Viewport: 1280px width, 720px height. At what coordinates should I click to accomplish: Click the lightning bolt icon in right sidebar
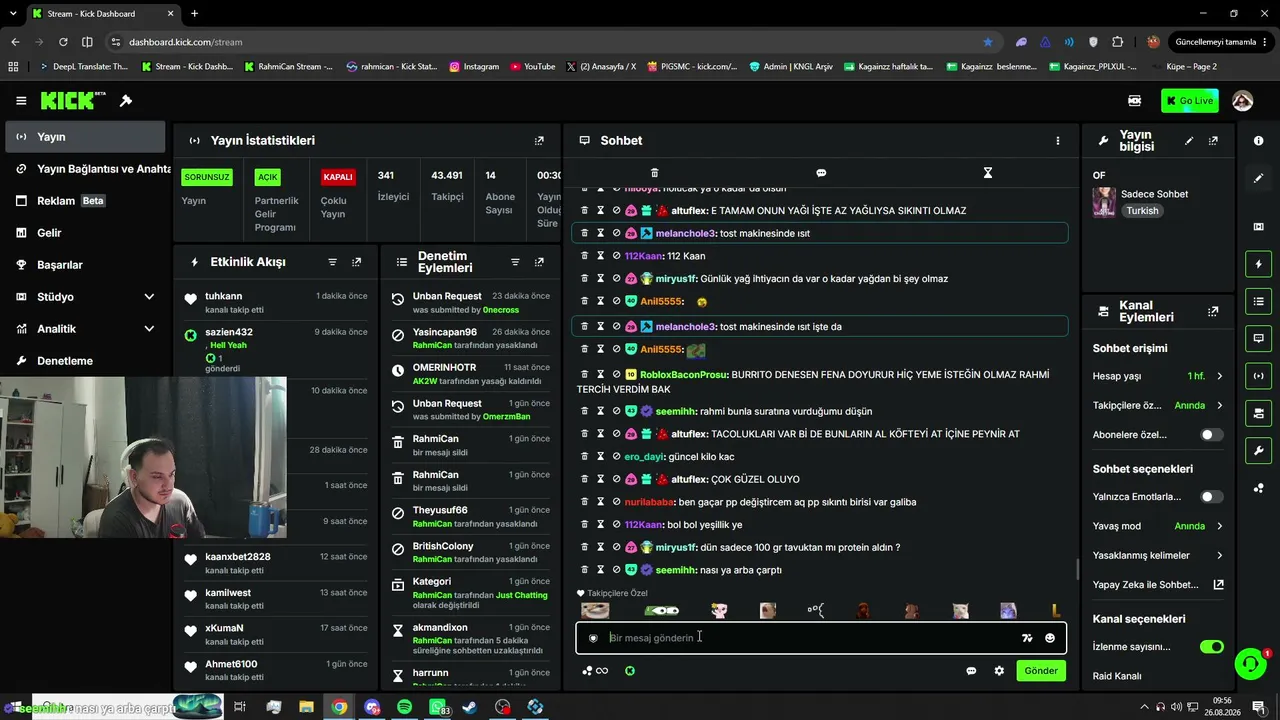[1258, 264]
